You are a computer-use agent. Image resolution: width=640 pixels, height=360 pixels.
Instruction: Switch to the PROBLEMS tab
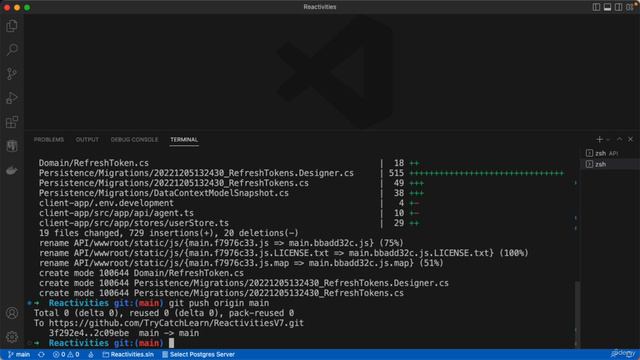[49, 140]
